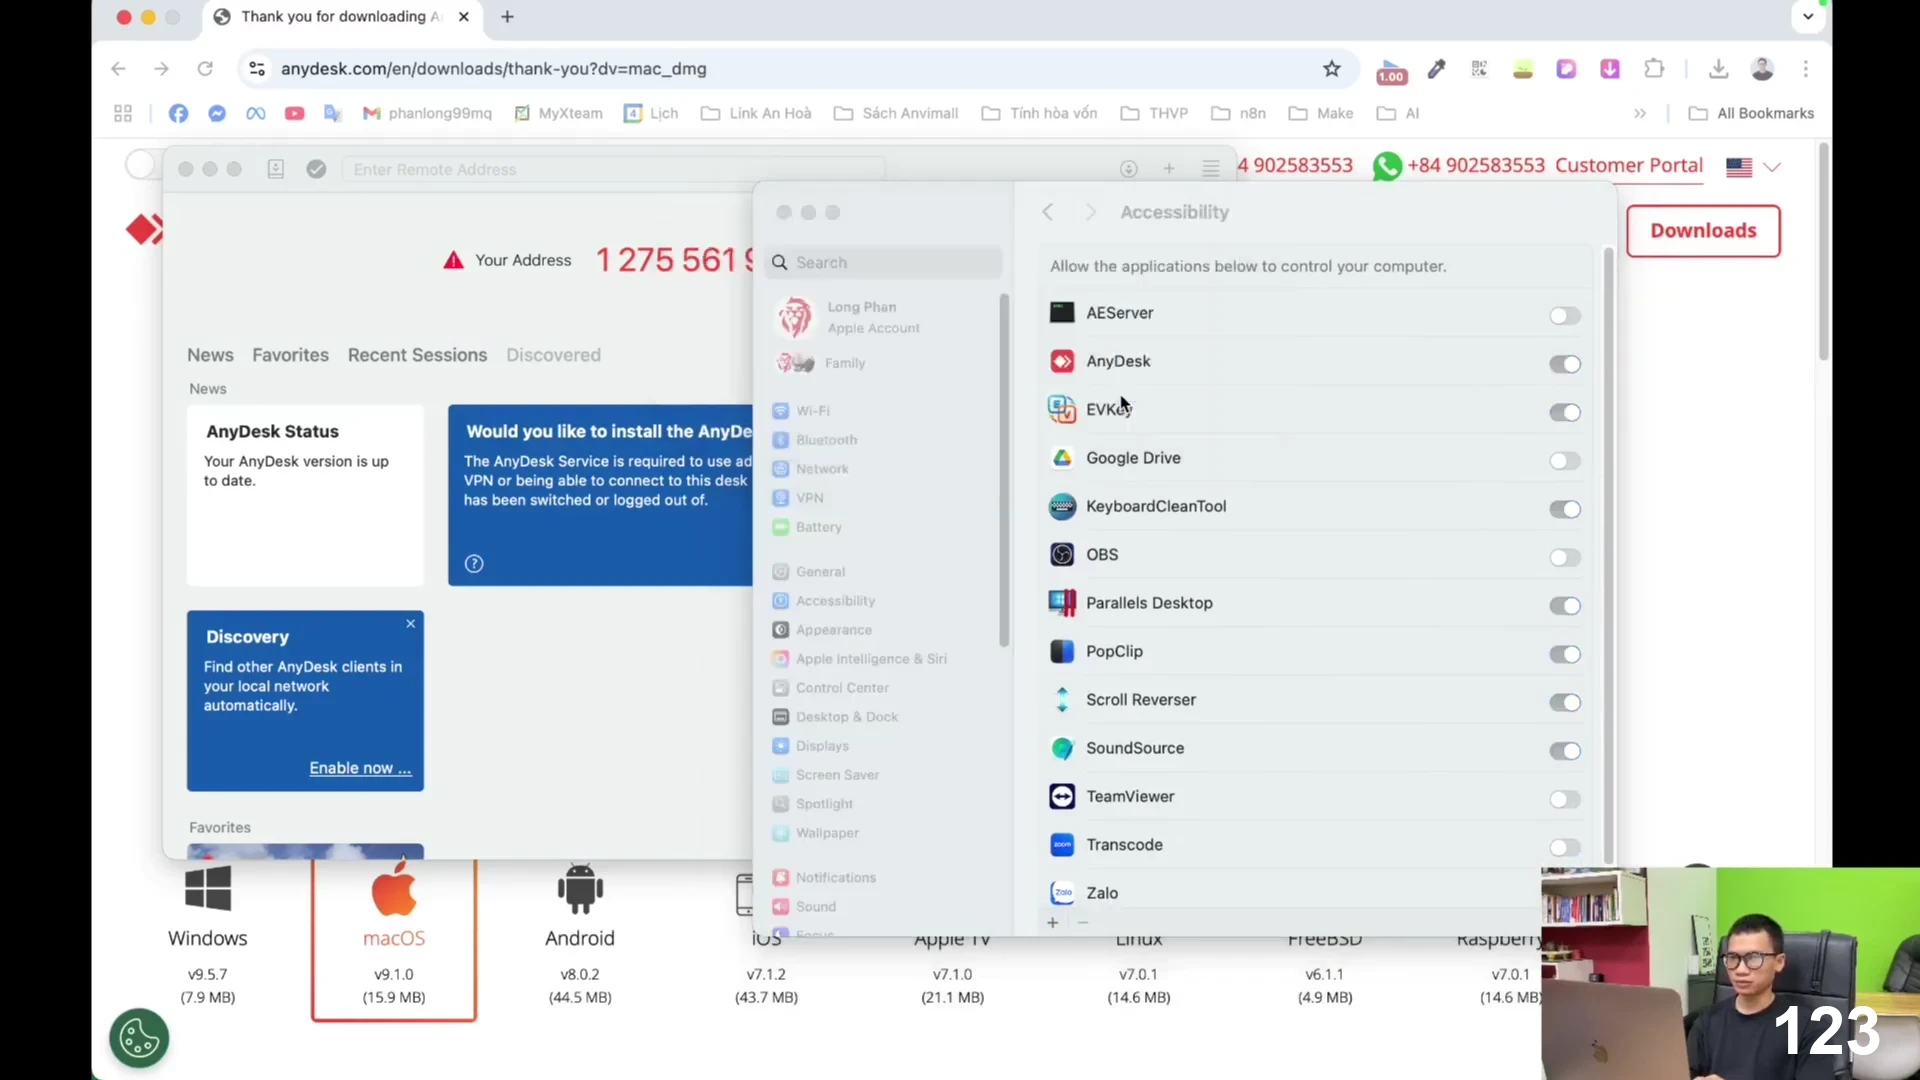1920x1080 pixels.
Task: Switch to AnyDesk Favorites tab
Action: pos(290,355)
